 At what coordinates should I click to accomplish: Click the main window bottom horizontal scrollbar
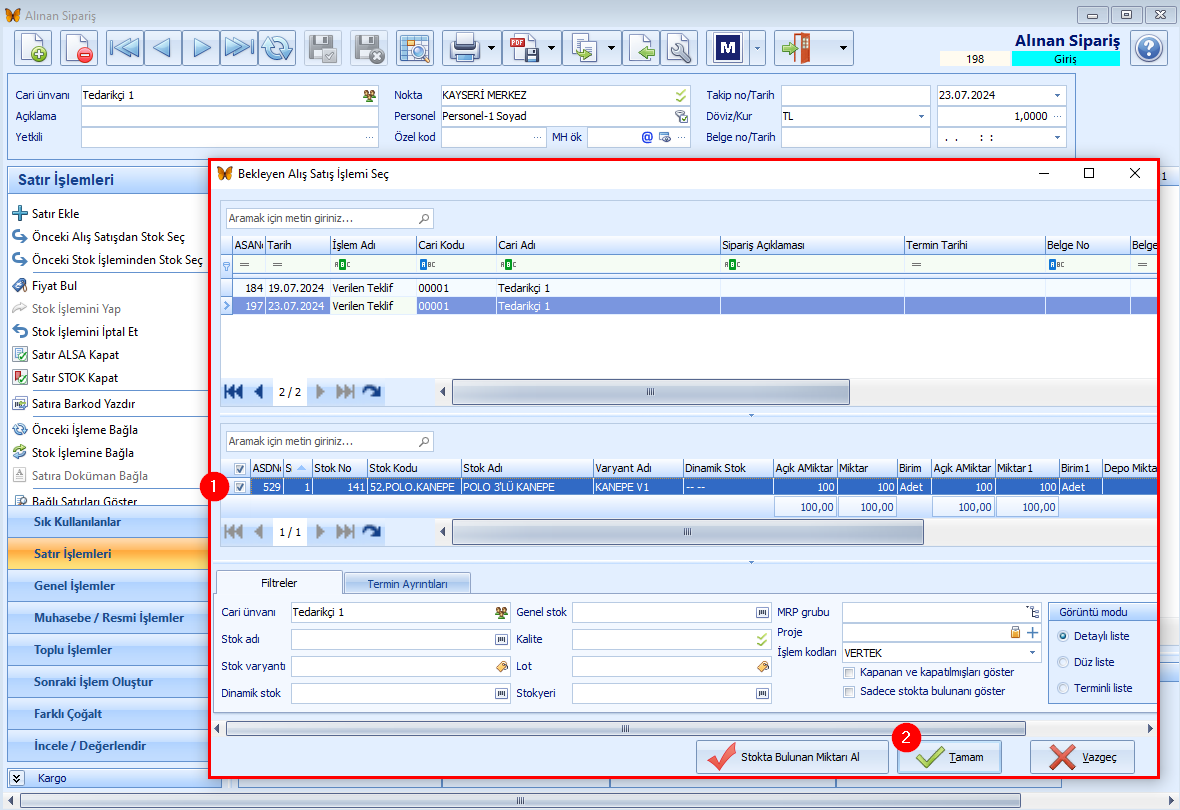point(520,800)
